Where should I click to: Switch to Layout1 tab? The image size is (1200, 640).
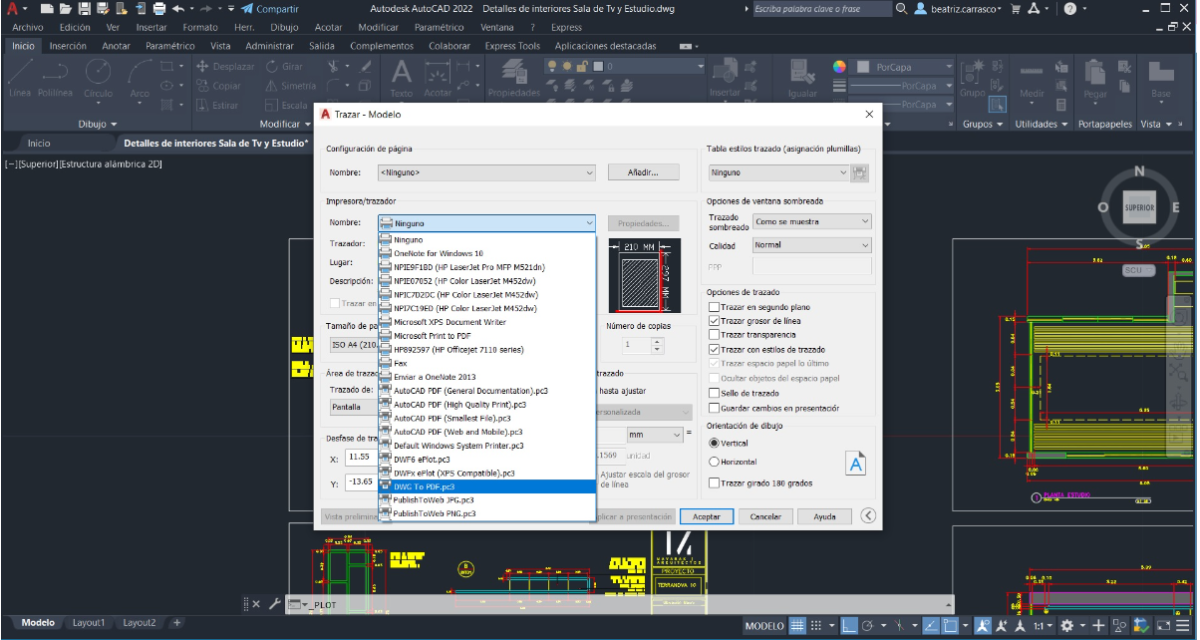tap(88, 621)
